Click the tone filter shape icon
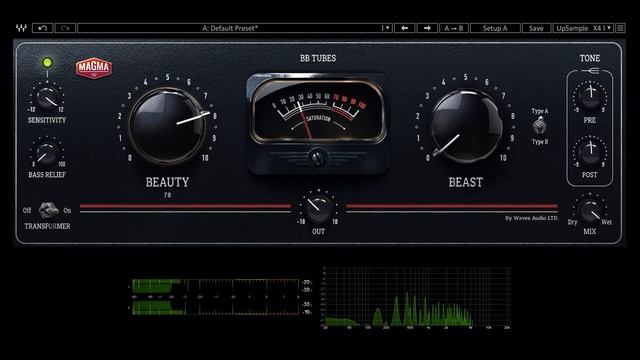Image resolution: width=640 pixels, height=360 pixels. click(x=591, y=71)
